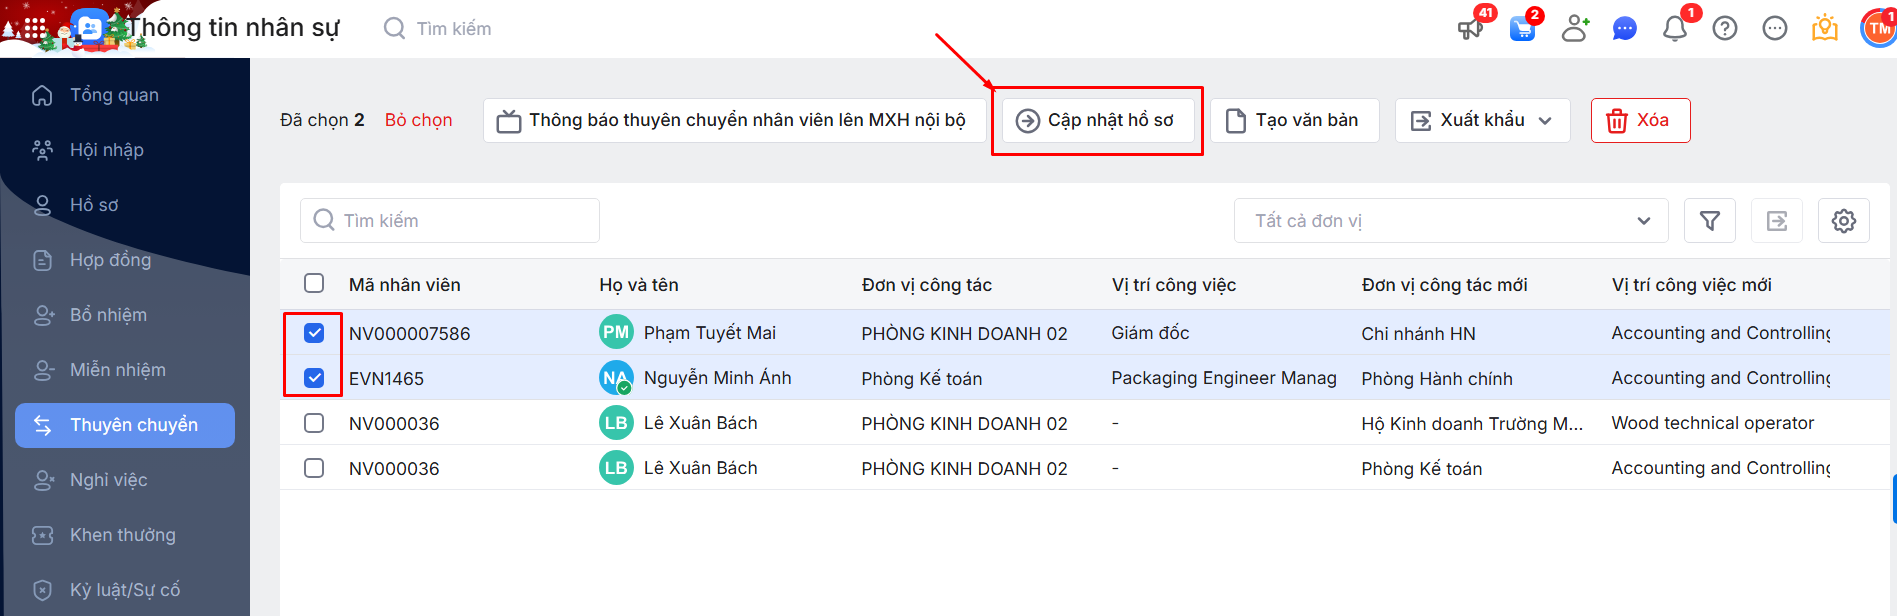Go to Hợp đồng in sidebar
Screen dimensions: 1897x616
[110, 260]
